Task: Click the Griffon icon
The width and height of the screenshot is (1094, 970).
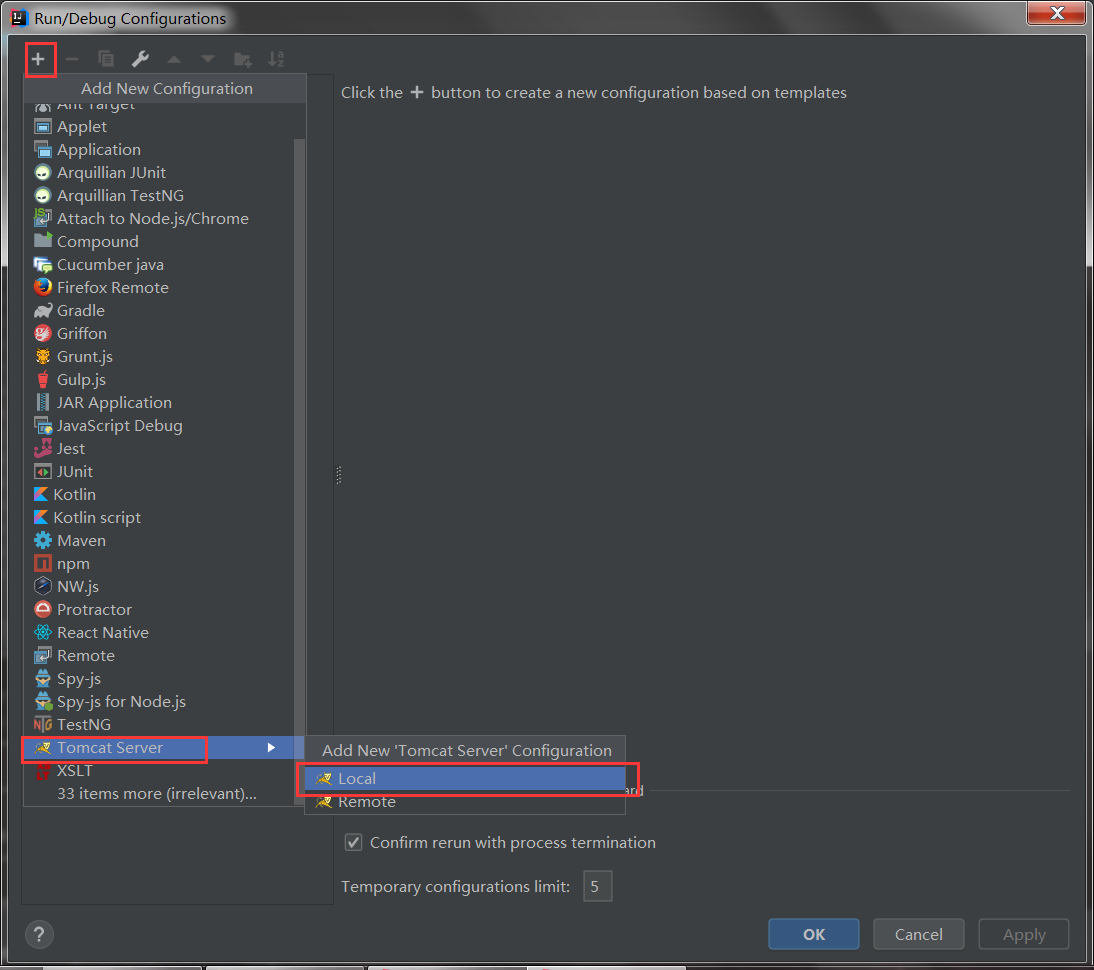Action: 43,334
